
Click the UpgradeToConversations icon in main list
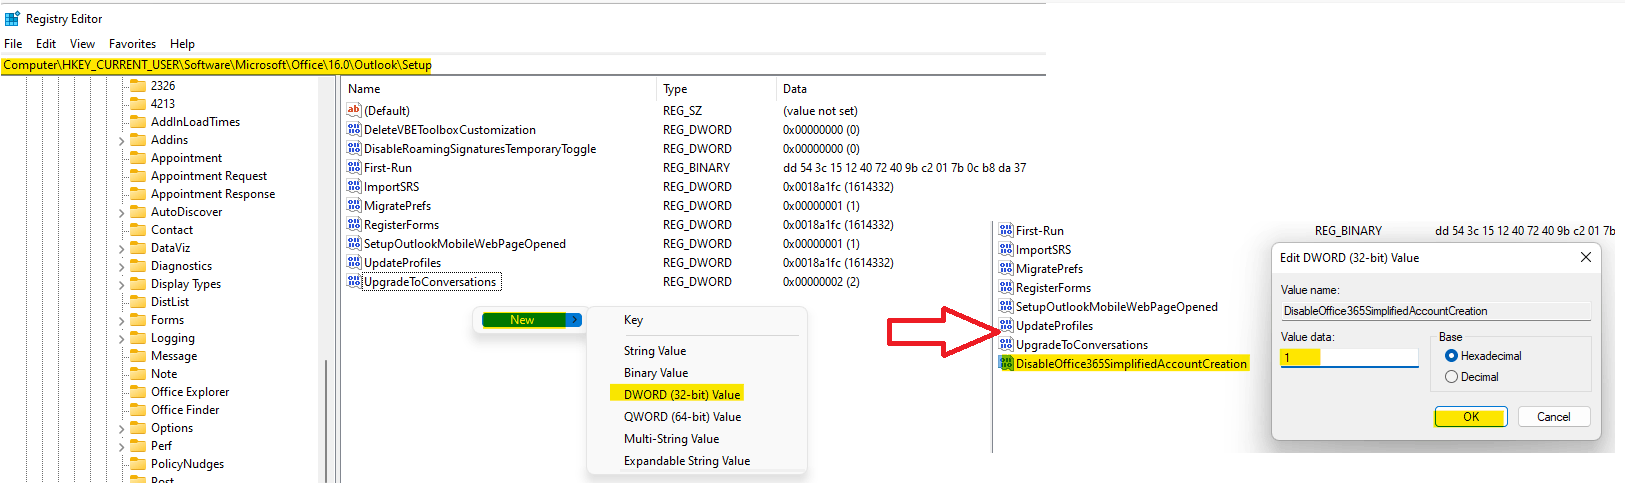pyautogui.click(x=354, y=281)
